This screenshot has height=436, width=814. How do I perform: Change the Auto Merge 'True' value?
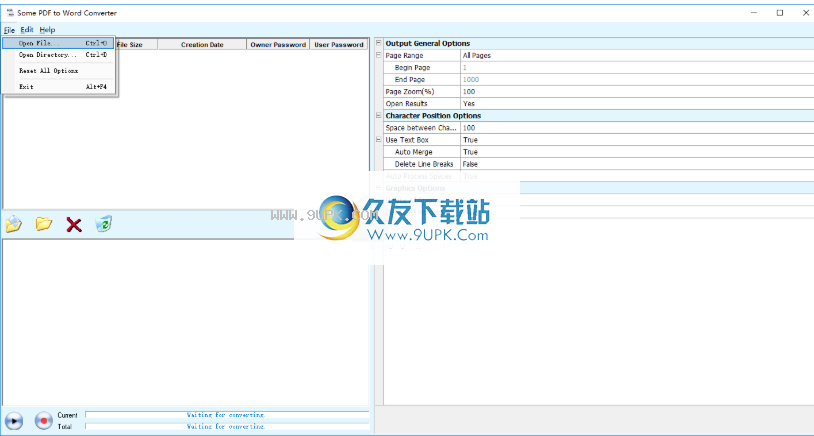637,152
